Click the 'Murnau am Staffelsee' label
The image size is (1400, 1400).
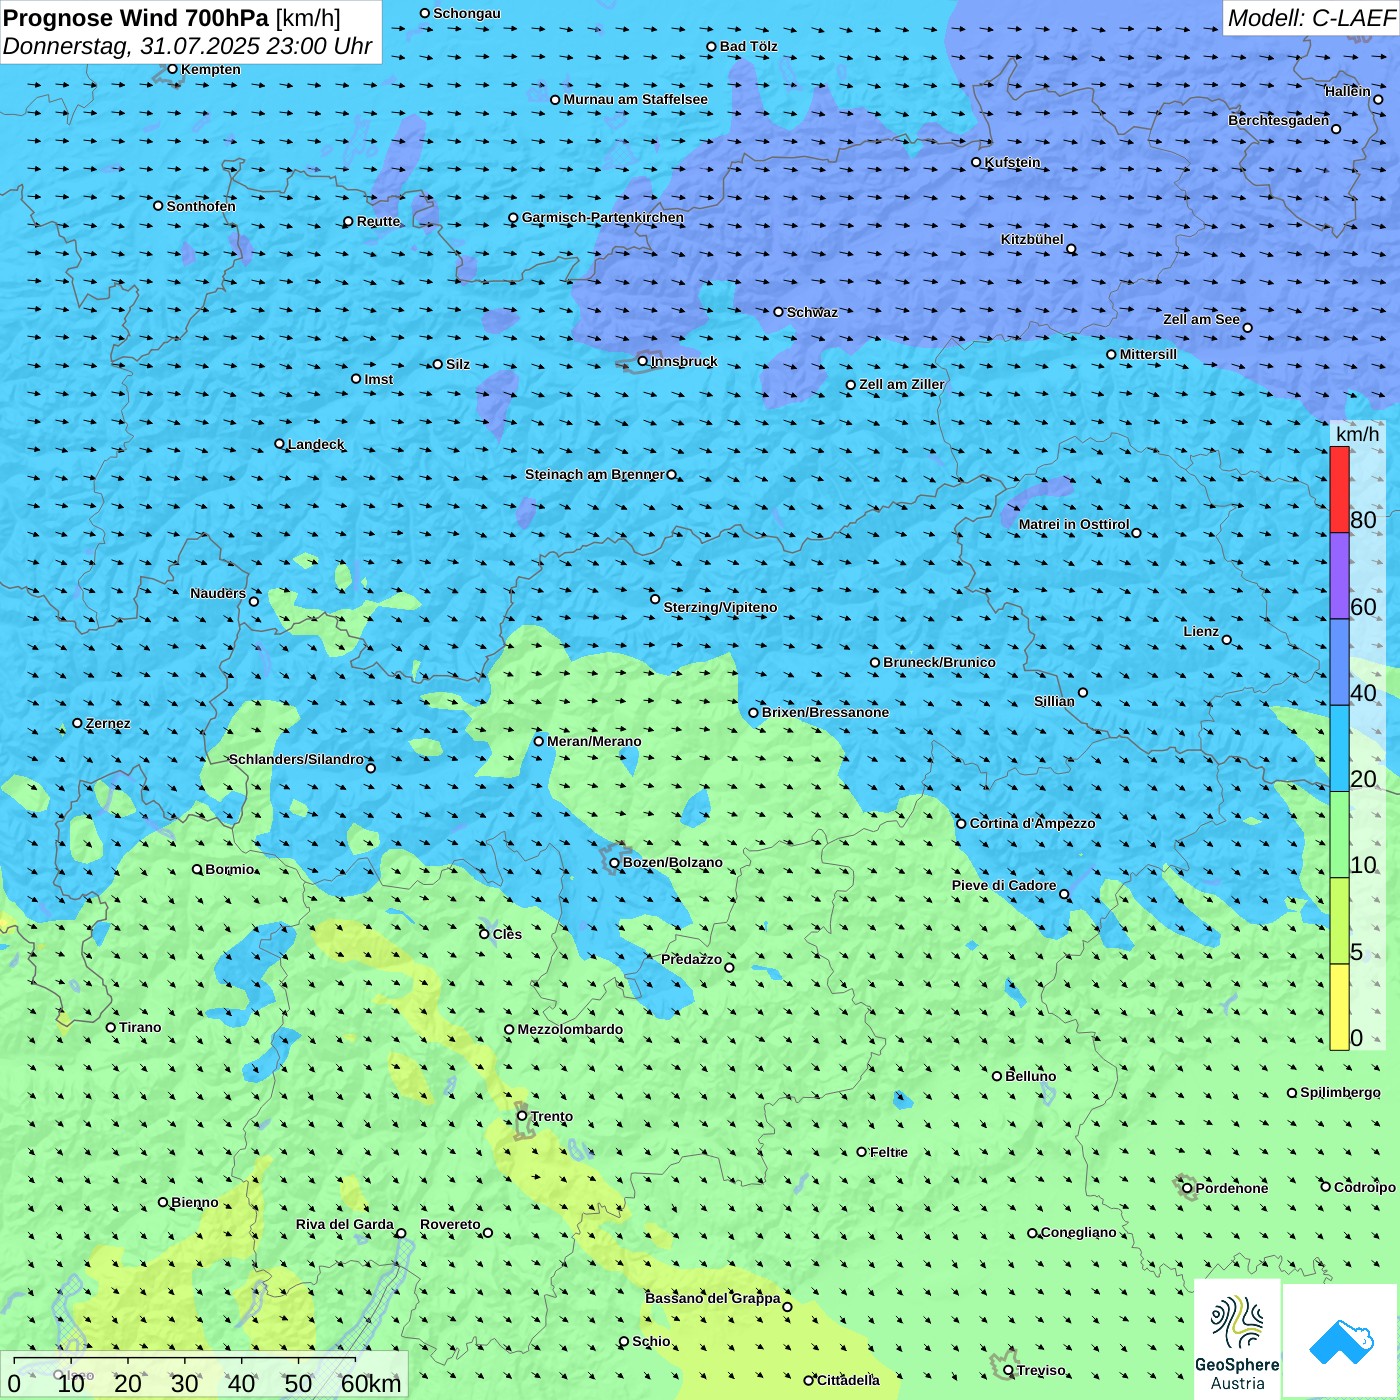(635, 99)
